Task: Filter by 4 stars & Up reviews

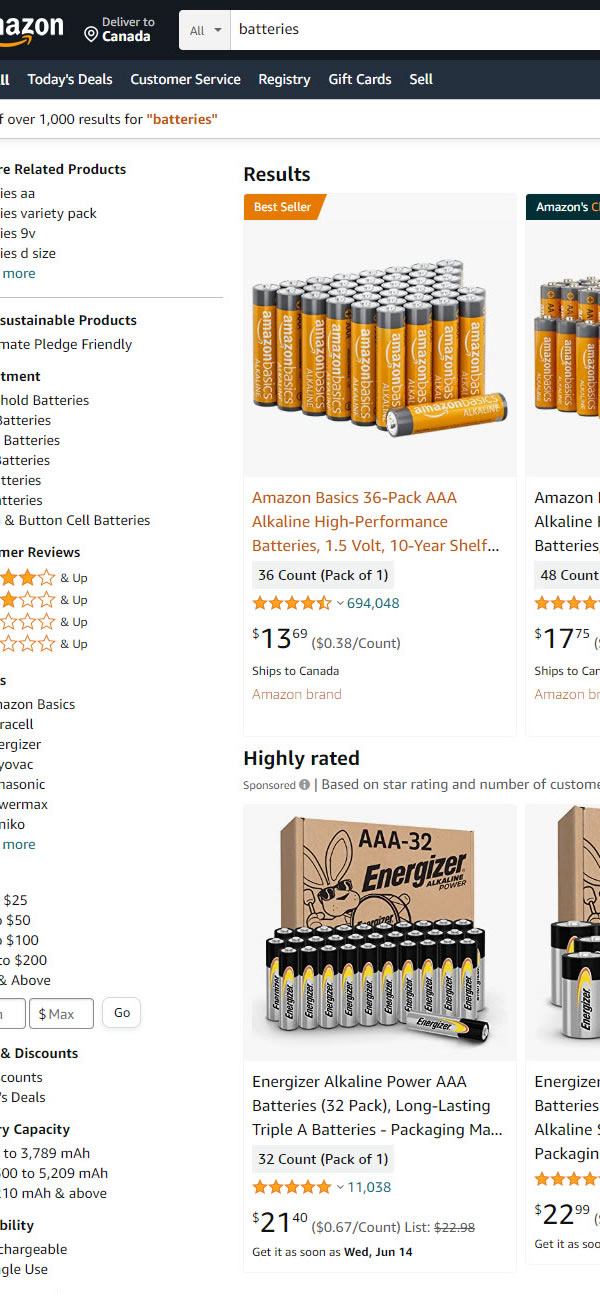Action: pyautogui.click(x=28, y=577)
